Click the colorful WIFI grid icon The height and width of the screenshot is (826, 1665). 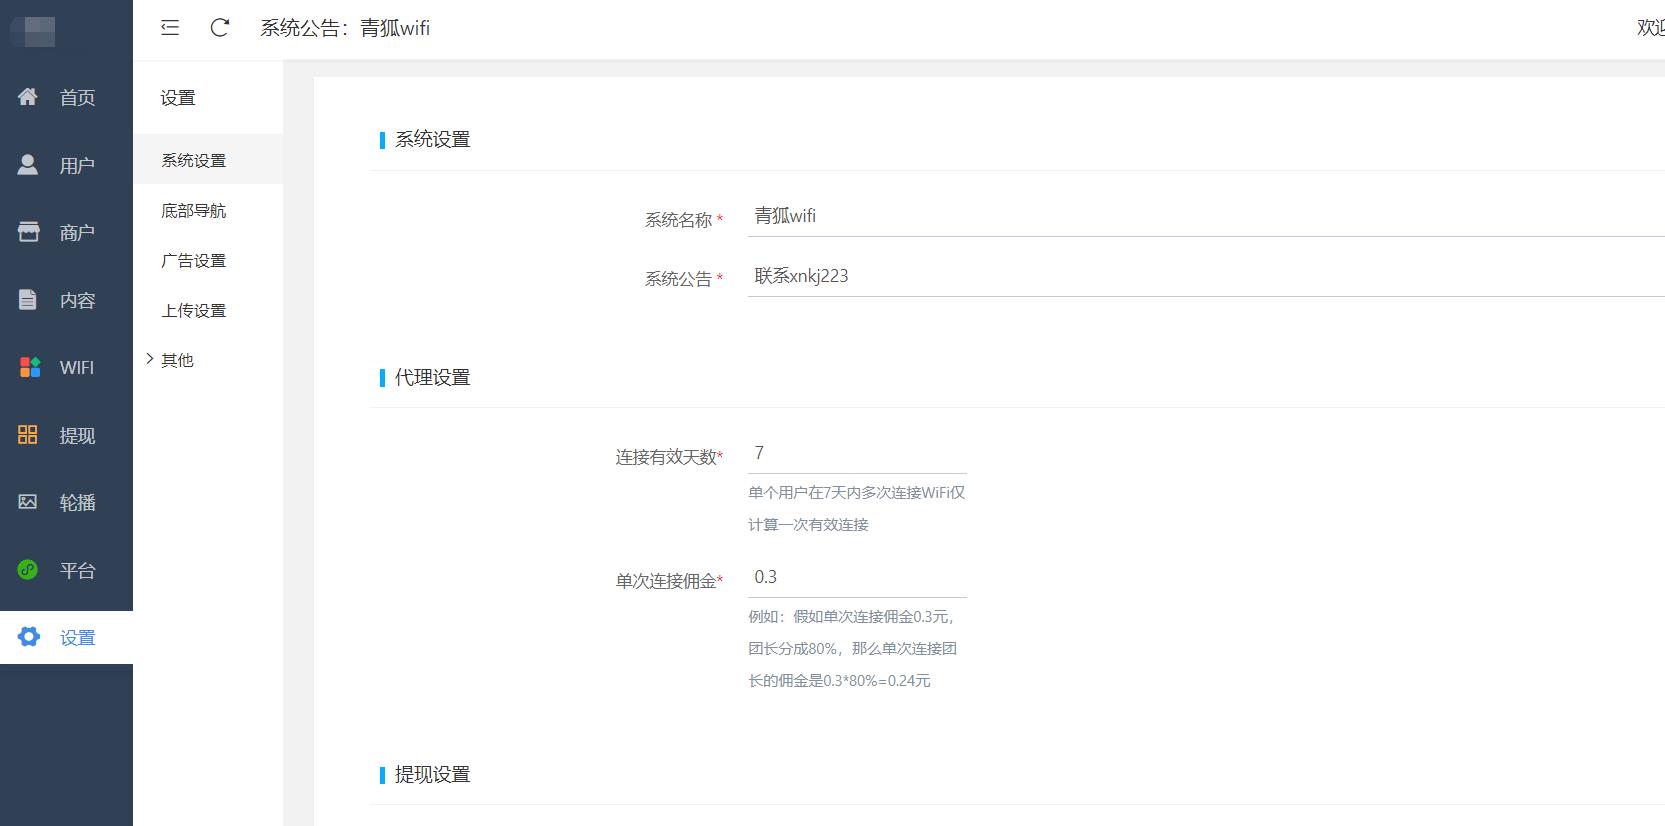click(x=30, y=367)
